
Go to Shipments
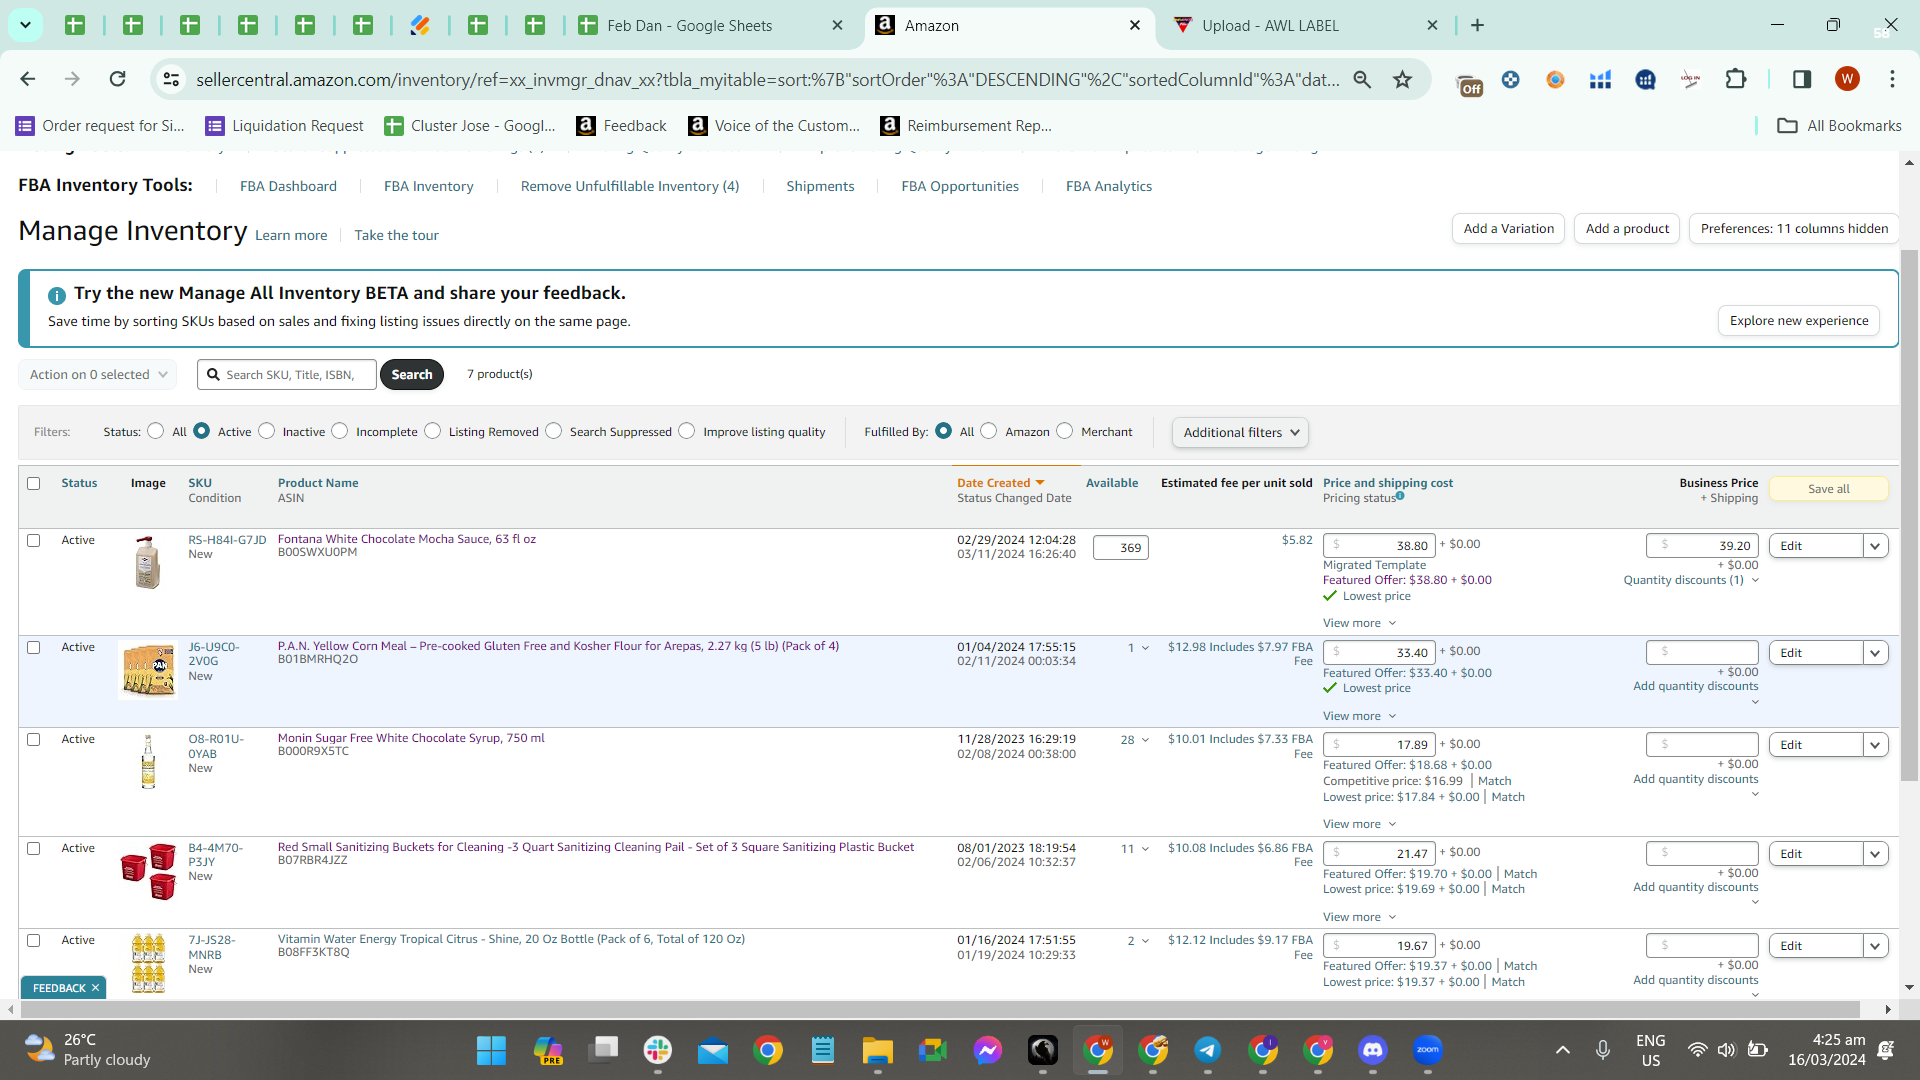pyautogui.click(x=820, y=187)
